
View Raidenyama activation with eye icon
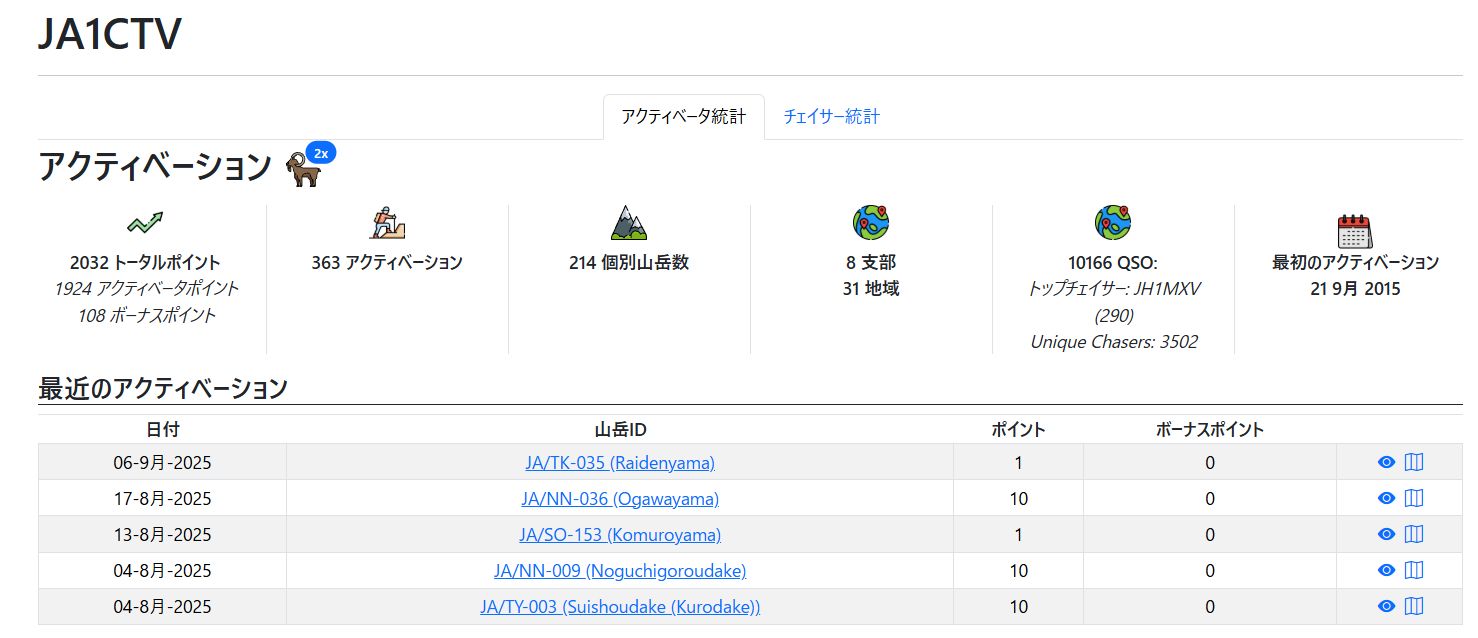tap(1386, 462)
